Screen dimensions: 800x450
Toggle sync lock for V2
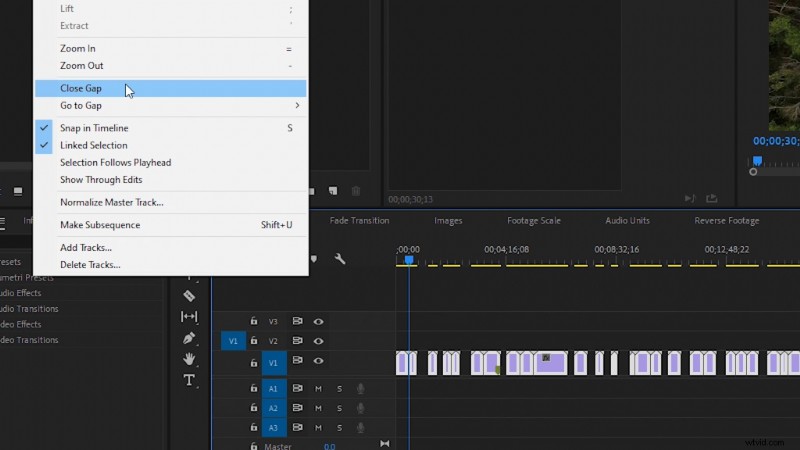(297, 340)
